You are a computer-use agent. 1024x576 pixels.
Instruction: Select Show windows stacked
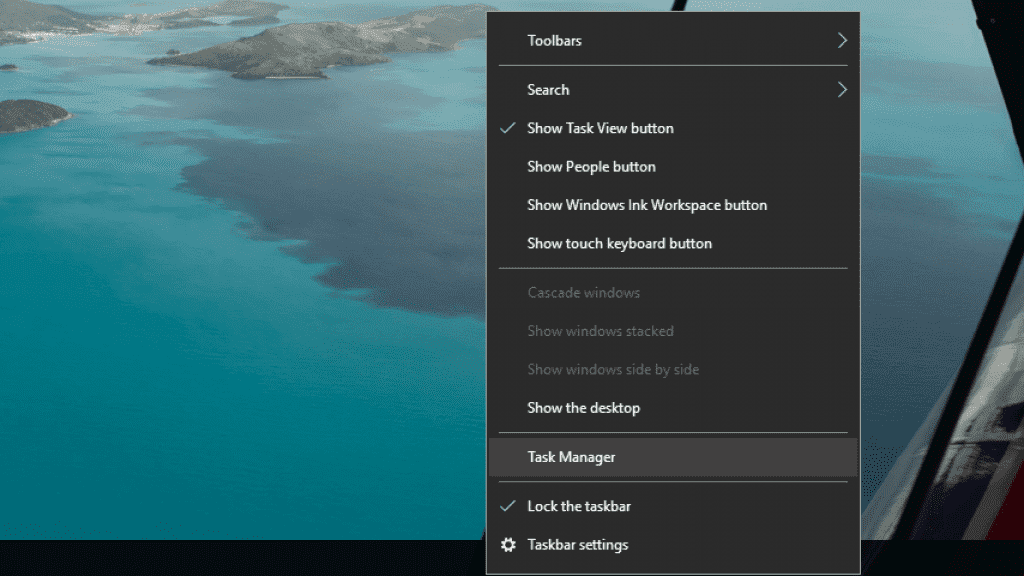click(x=600, y=331)
